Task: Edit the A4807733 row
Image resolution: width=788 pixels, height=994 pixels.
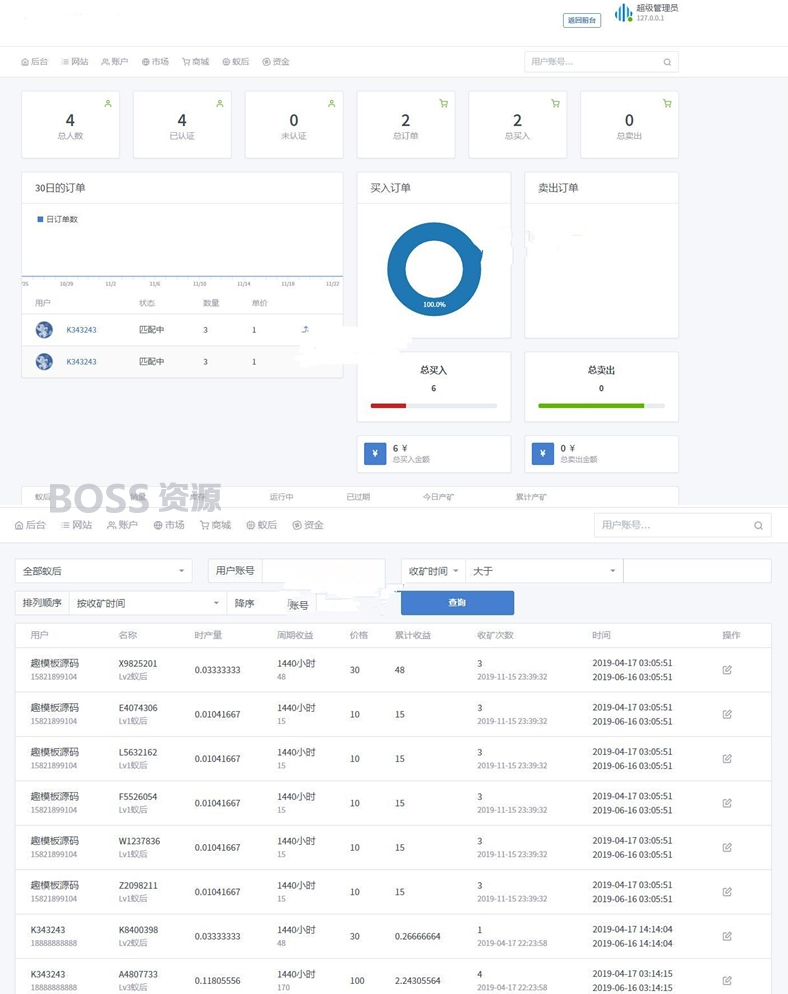Action: tap(727, 980)
